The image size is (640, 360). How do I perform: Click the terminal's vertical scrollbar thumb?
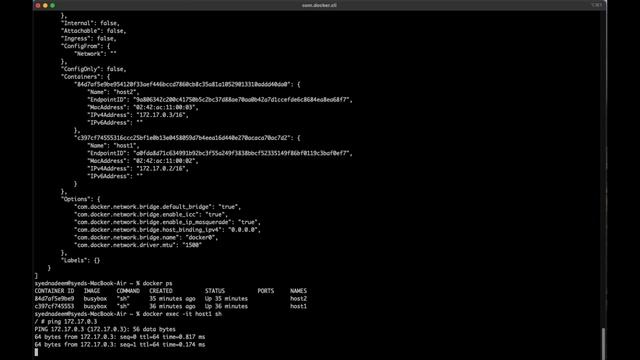click(x=603, y=343)
